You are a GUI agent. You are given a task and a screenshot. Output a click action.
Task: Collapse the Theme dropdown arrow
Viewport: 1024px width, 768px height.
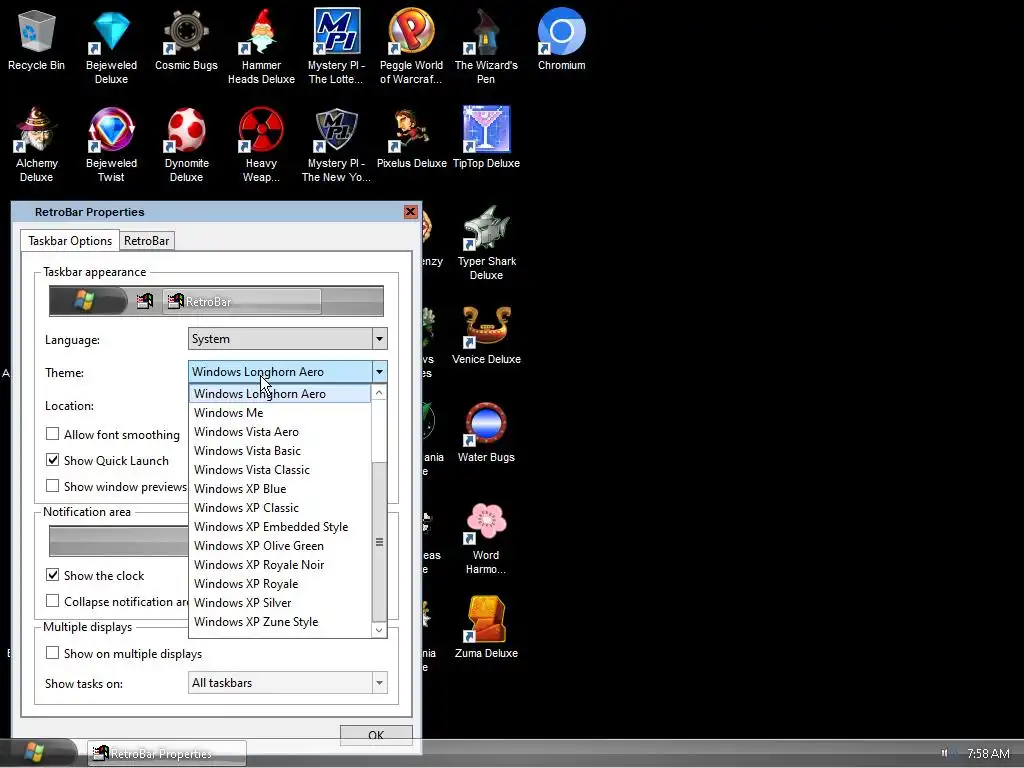[379, 372]
